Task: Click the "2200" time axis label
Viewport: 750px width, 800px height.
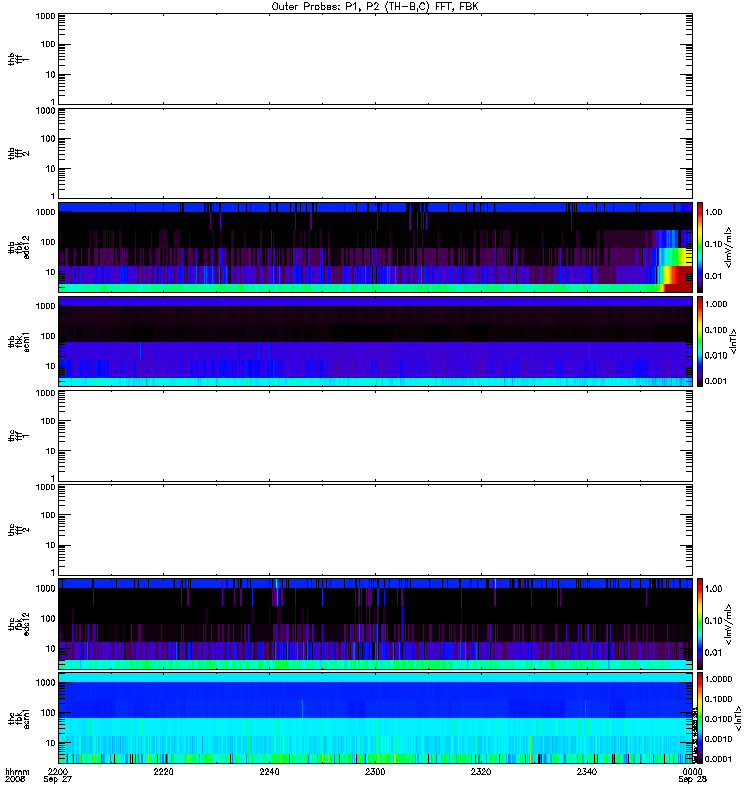Action: point(58,771)
